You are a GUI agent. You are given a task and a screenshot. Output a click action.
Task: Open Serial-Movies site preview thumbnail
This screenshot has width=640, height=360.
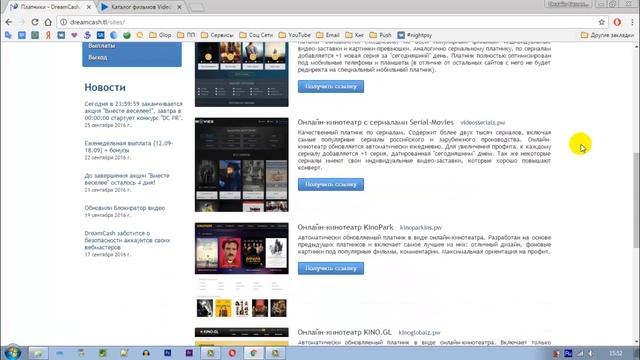[x=242, y=165]
